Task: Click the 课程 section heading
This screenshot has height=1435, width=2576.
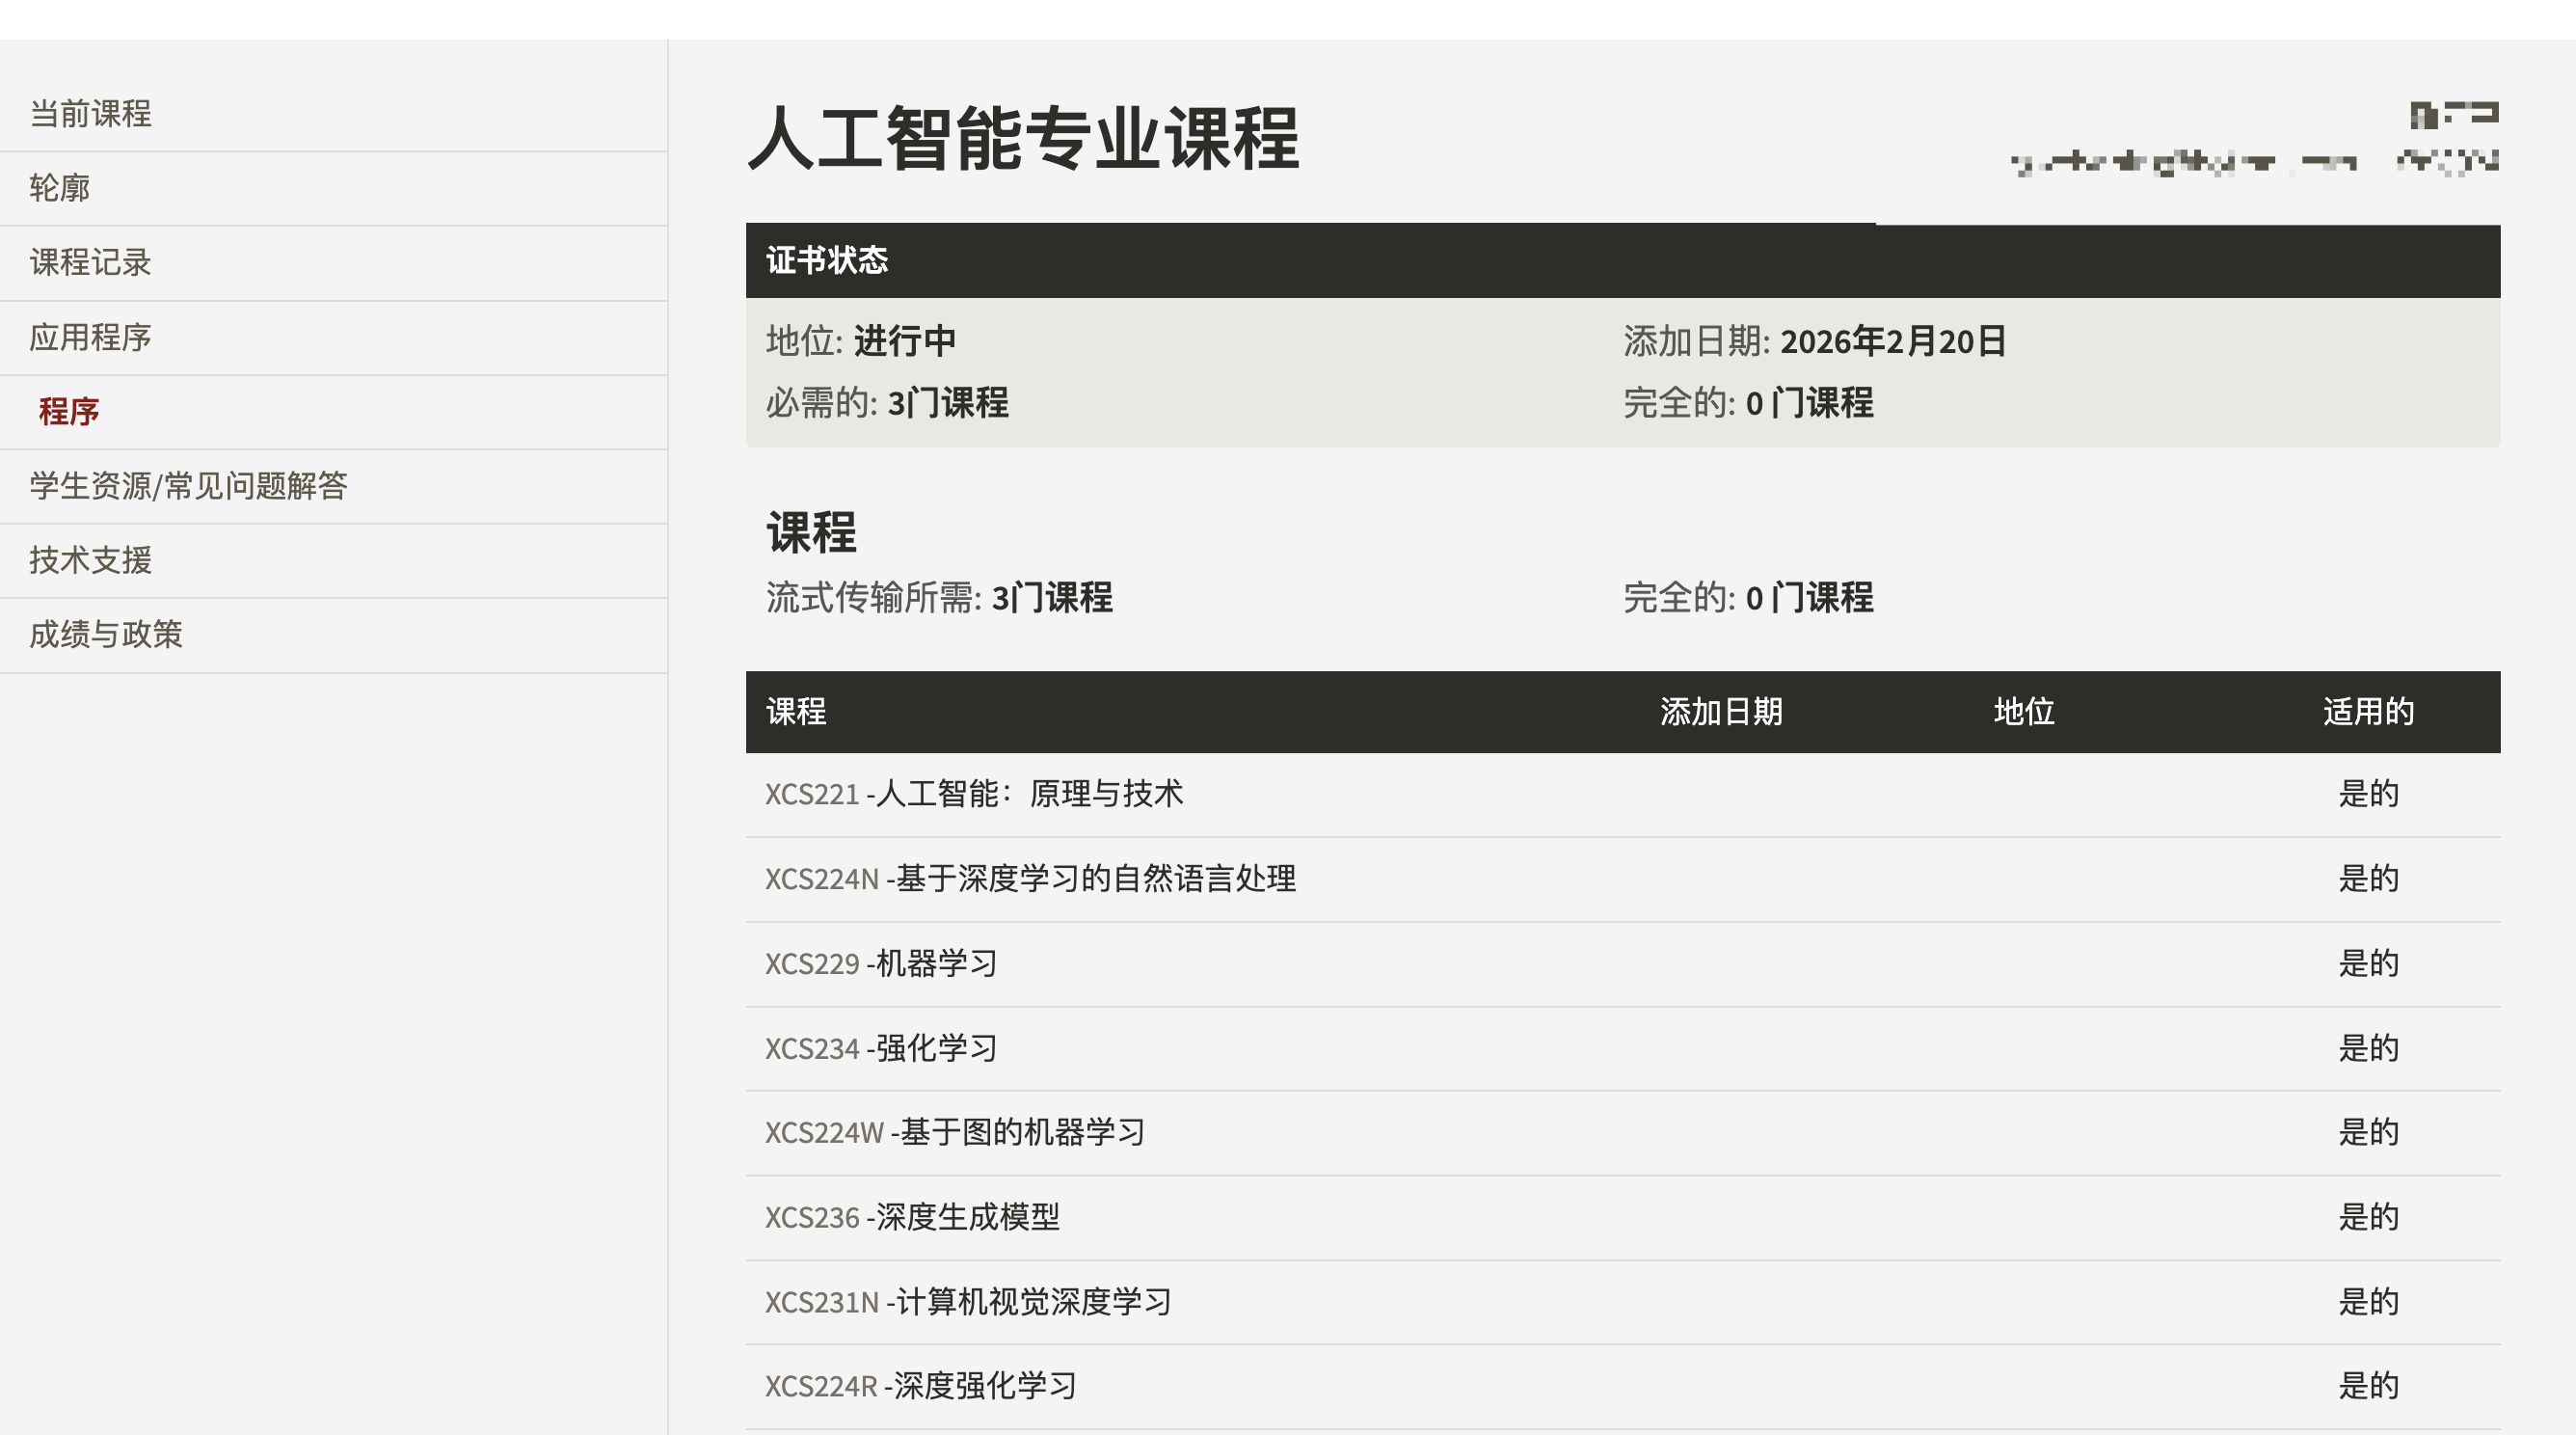Action: [x=811, y=533]
